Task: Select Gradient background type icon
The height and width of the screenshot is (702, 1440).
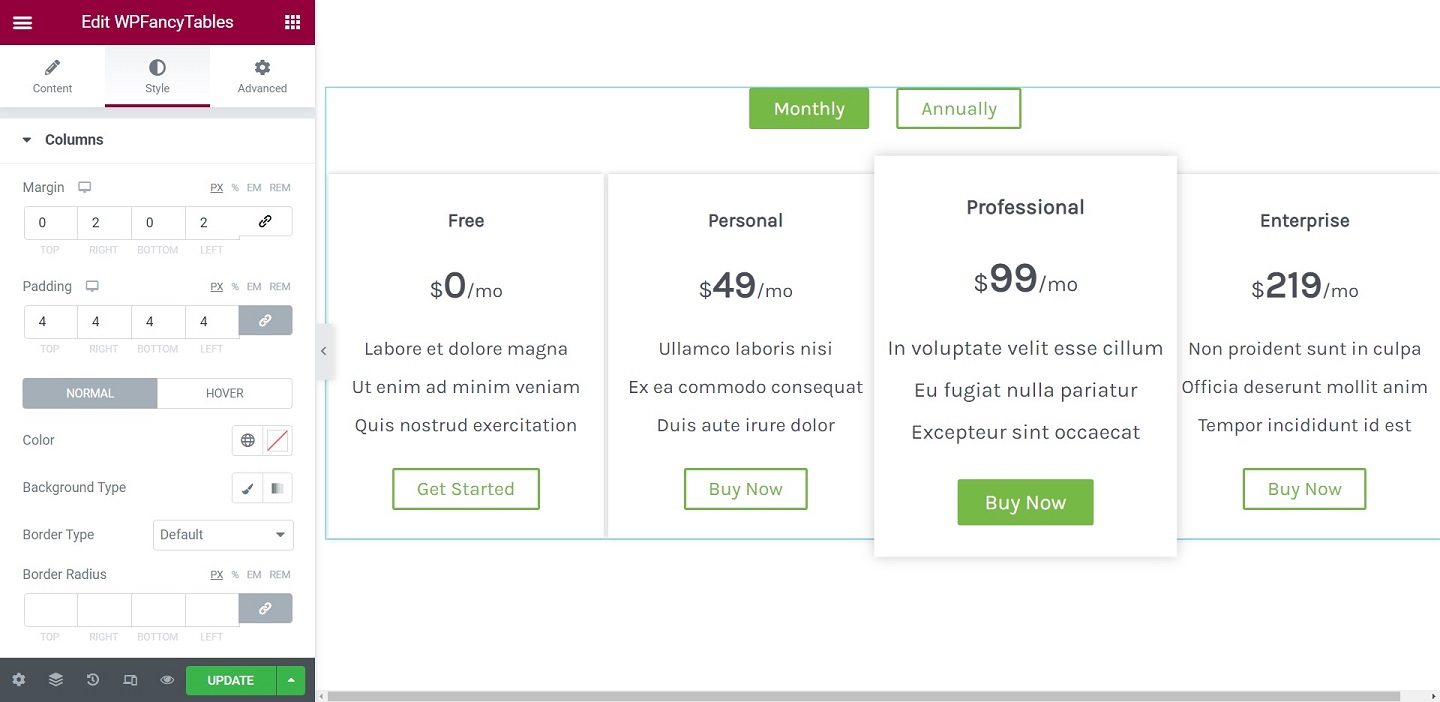Action: pos(277,488)
